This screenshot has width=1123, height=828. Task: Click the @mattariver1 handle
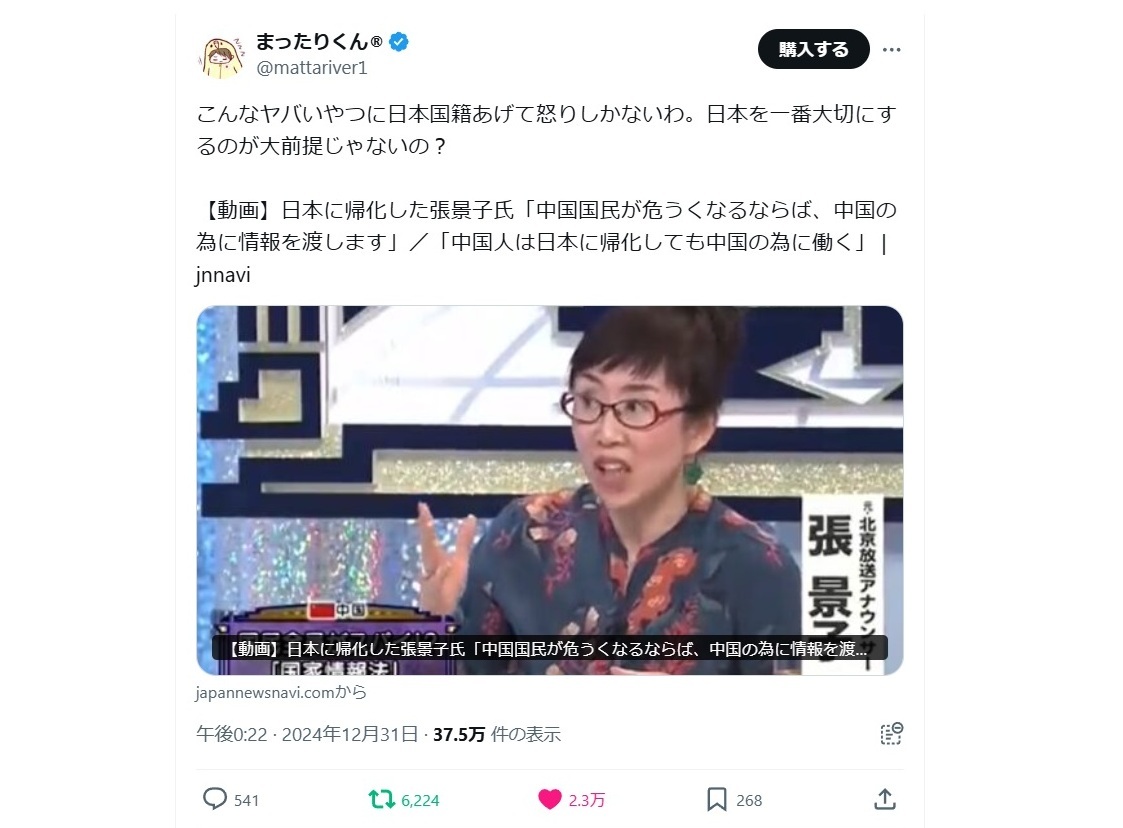click(312, 68)
